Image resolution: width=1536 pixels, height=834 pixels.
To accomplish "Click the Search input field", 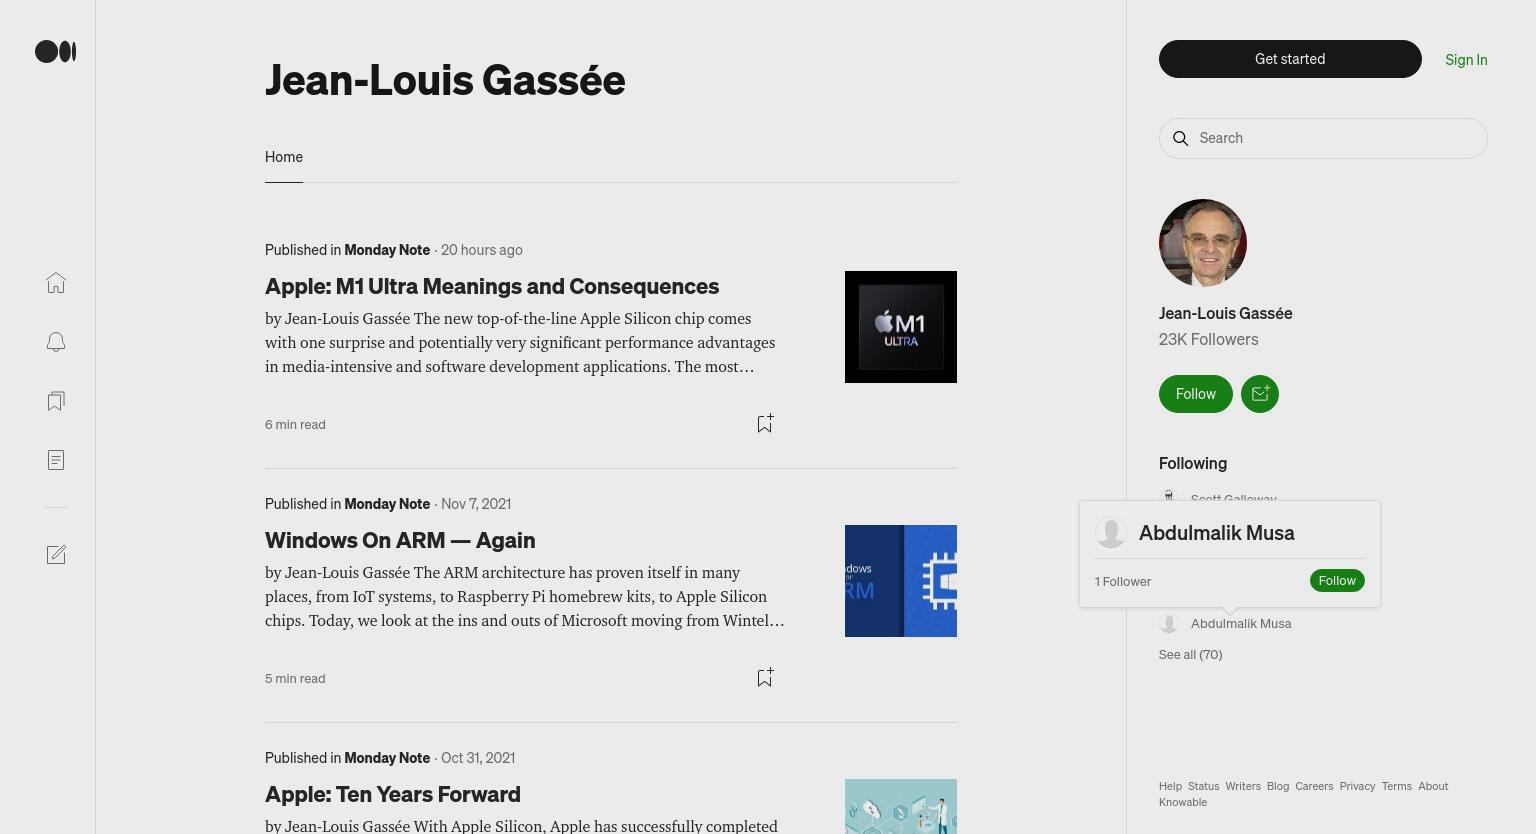I will 1323,138.
